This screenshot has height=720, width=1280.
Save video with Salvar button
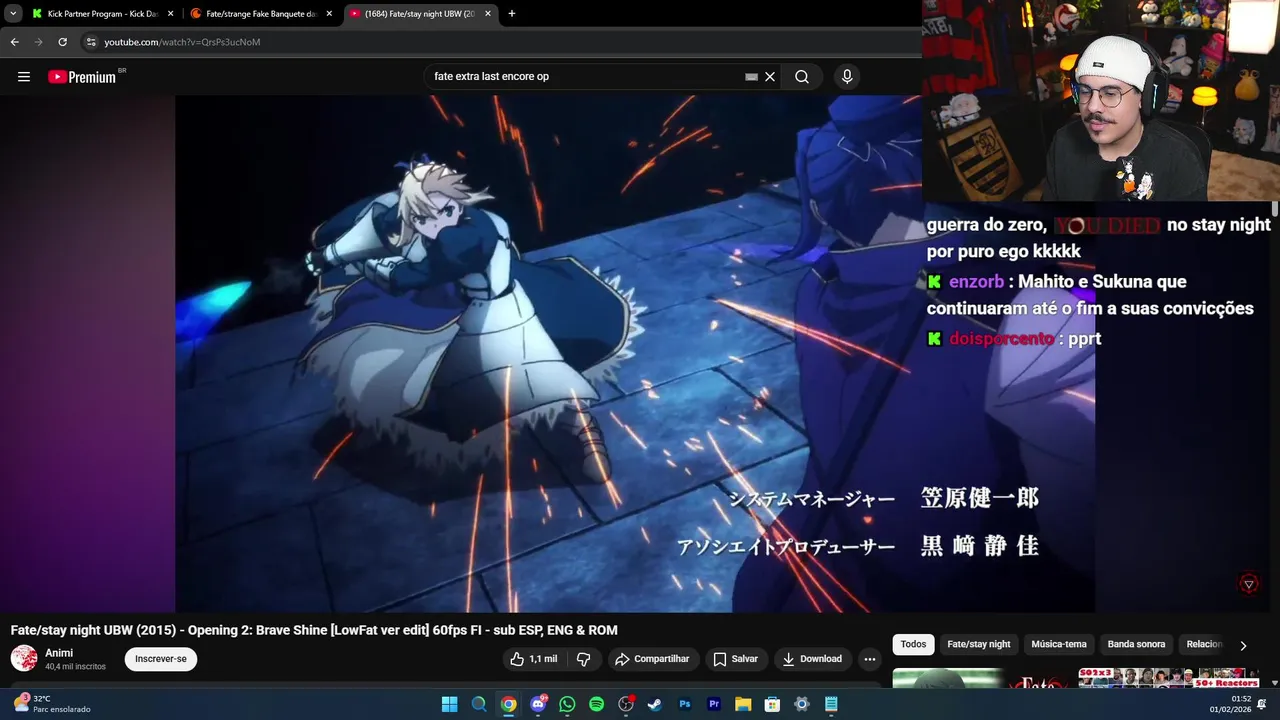(735, 659)
